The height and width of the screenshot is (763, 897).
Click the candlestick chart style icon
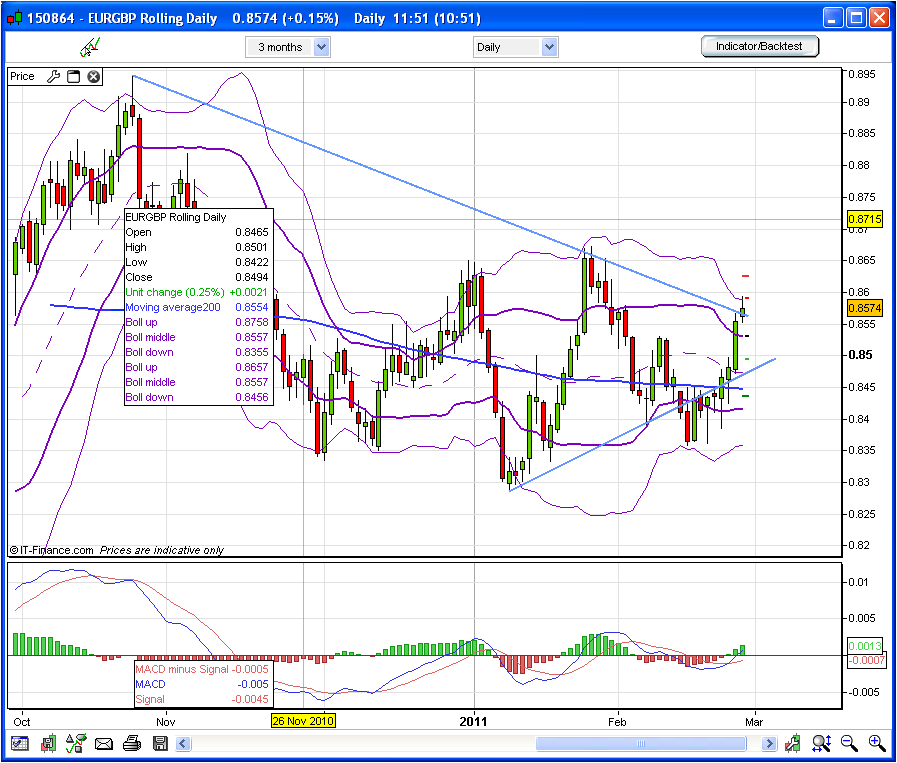pos(49,744)
